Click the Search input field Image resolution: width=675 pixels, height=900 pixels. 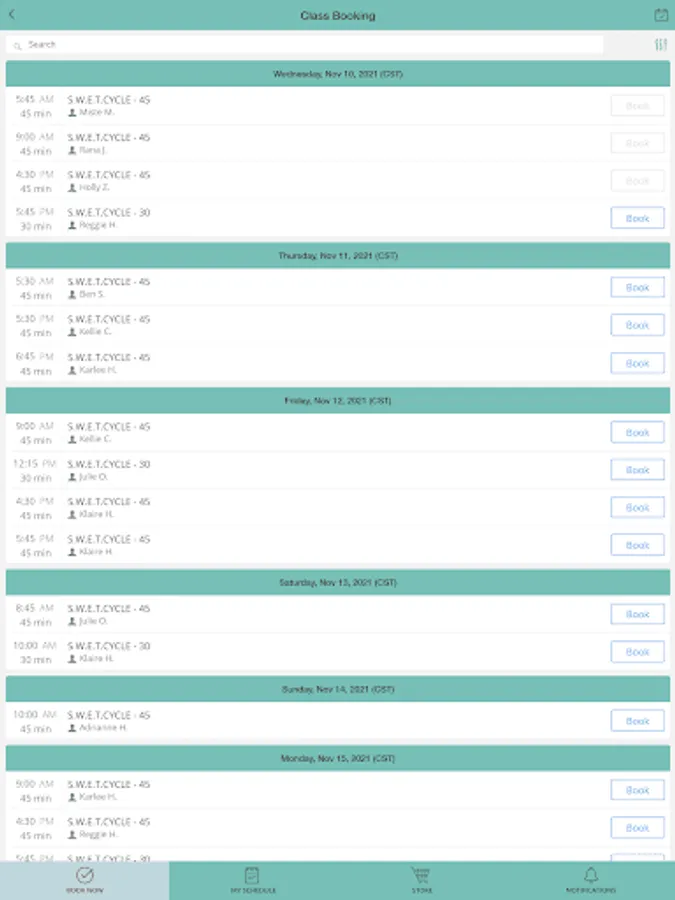pyautogui.click(x=310, y=45)
